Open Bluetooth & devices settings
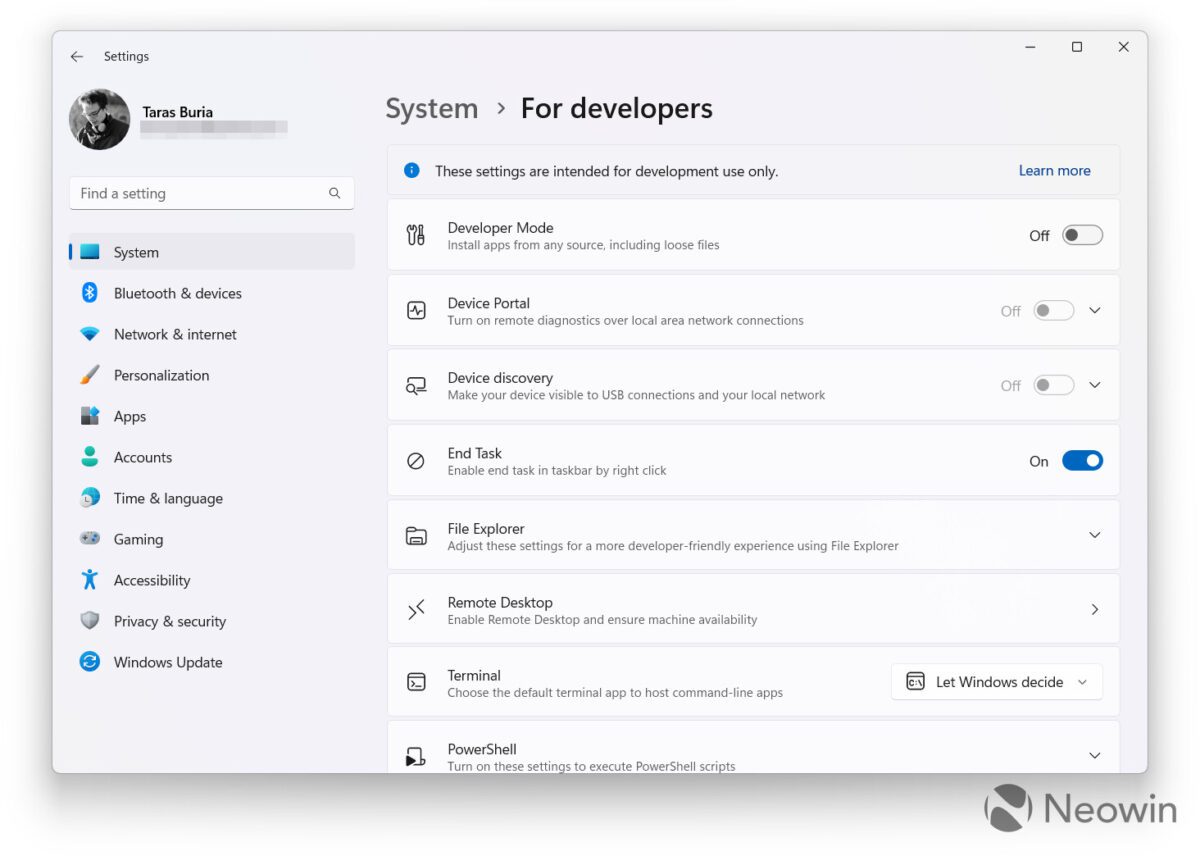Image resolution: width=1200 pixels, height=856 pixels. tap(178, 293)
